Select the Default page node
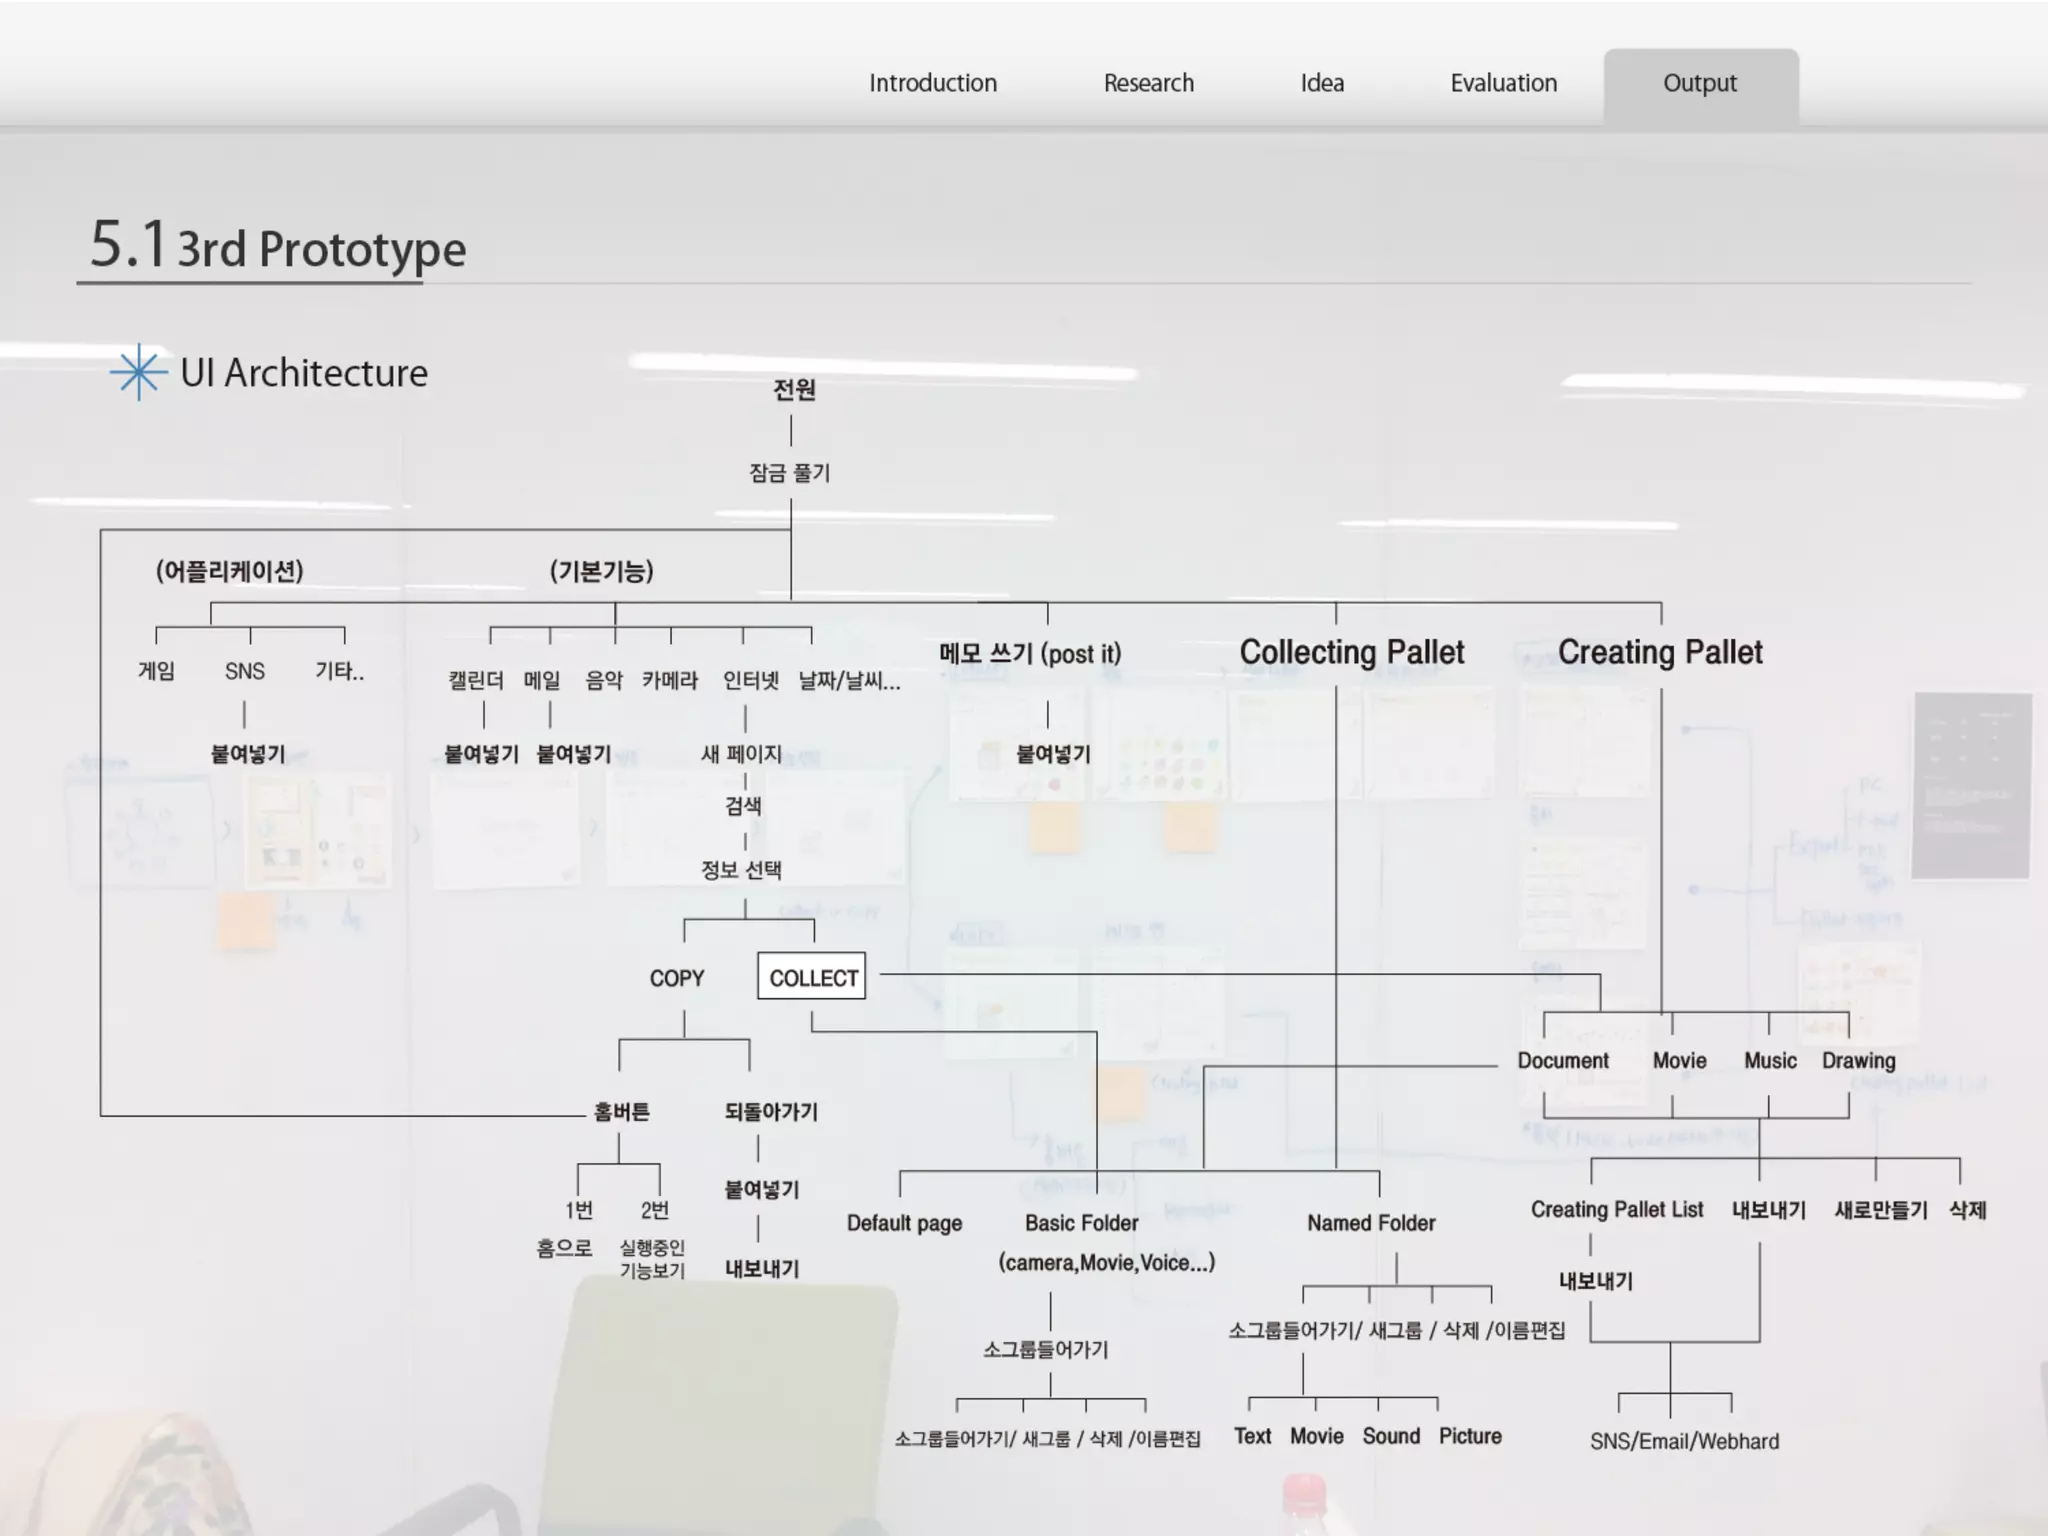 904,1223
